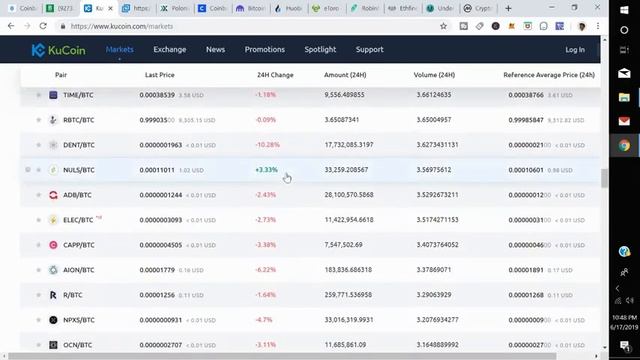Click the Windows Start button
Screen dimensions: 640x360
(624, 10)
